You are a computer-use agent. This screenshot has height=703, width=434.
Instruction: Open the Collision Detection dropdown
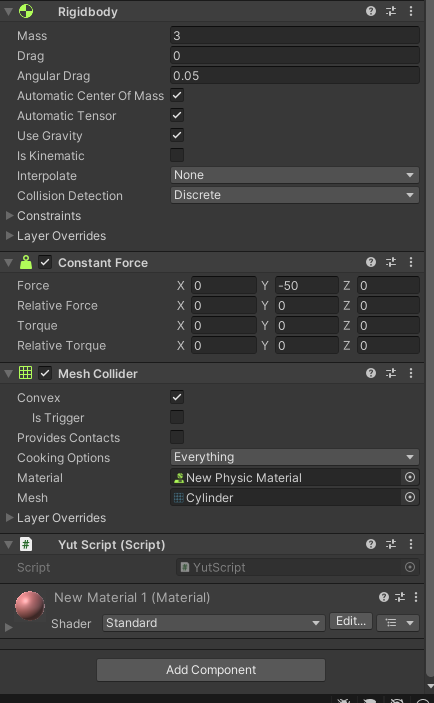(x=295, y=195)
